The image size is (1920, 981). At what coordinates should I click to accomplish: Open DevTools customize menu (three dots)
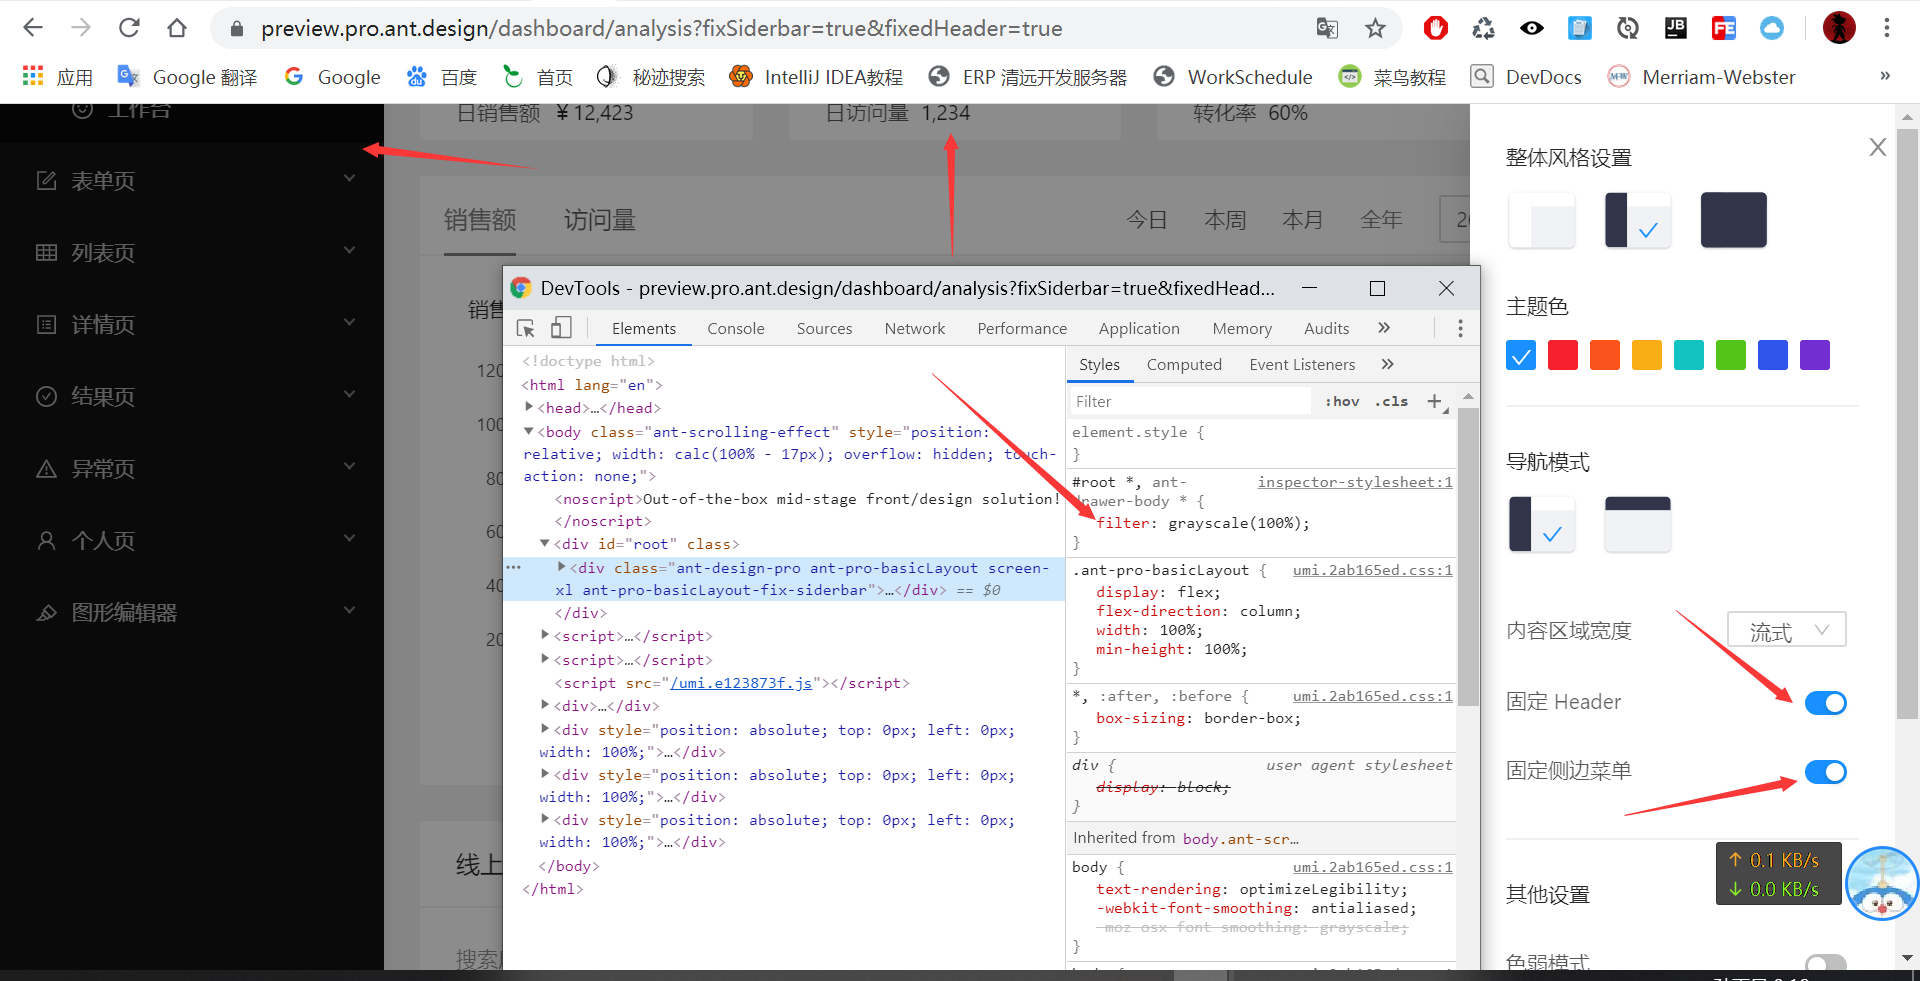[x=1460, y=328]
